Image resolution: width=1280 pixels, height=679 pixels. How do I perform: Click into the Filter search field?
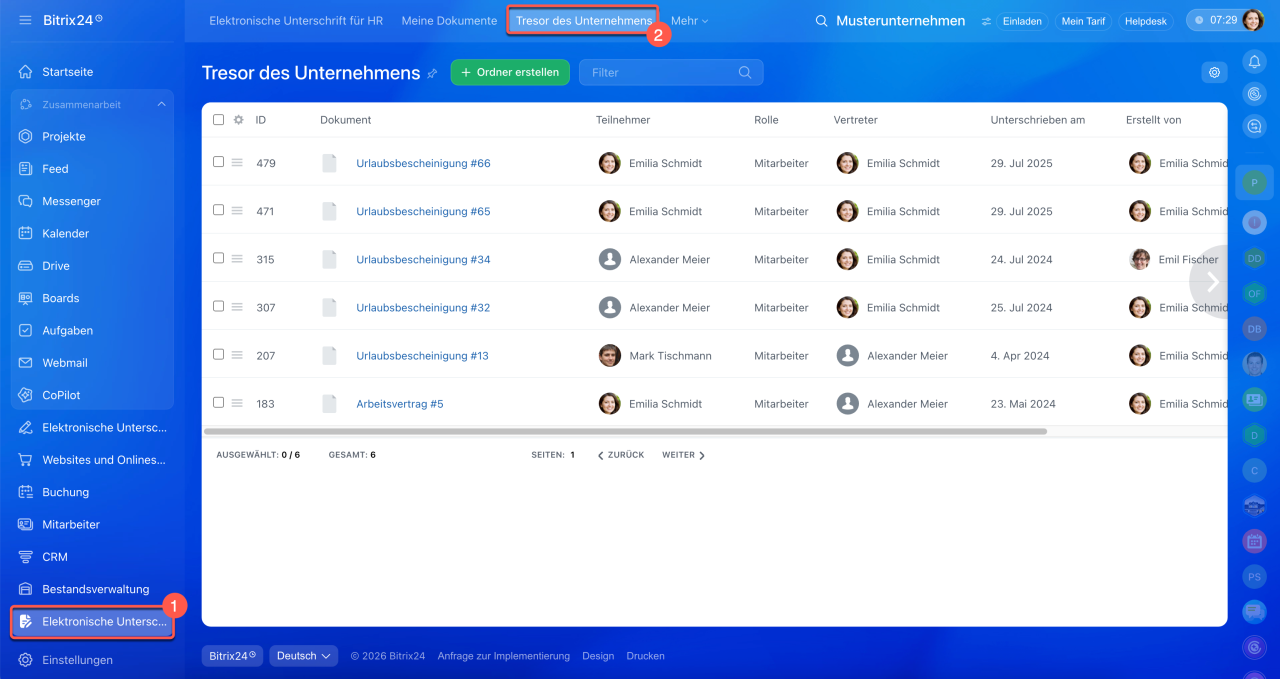[x=671, y=72]
